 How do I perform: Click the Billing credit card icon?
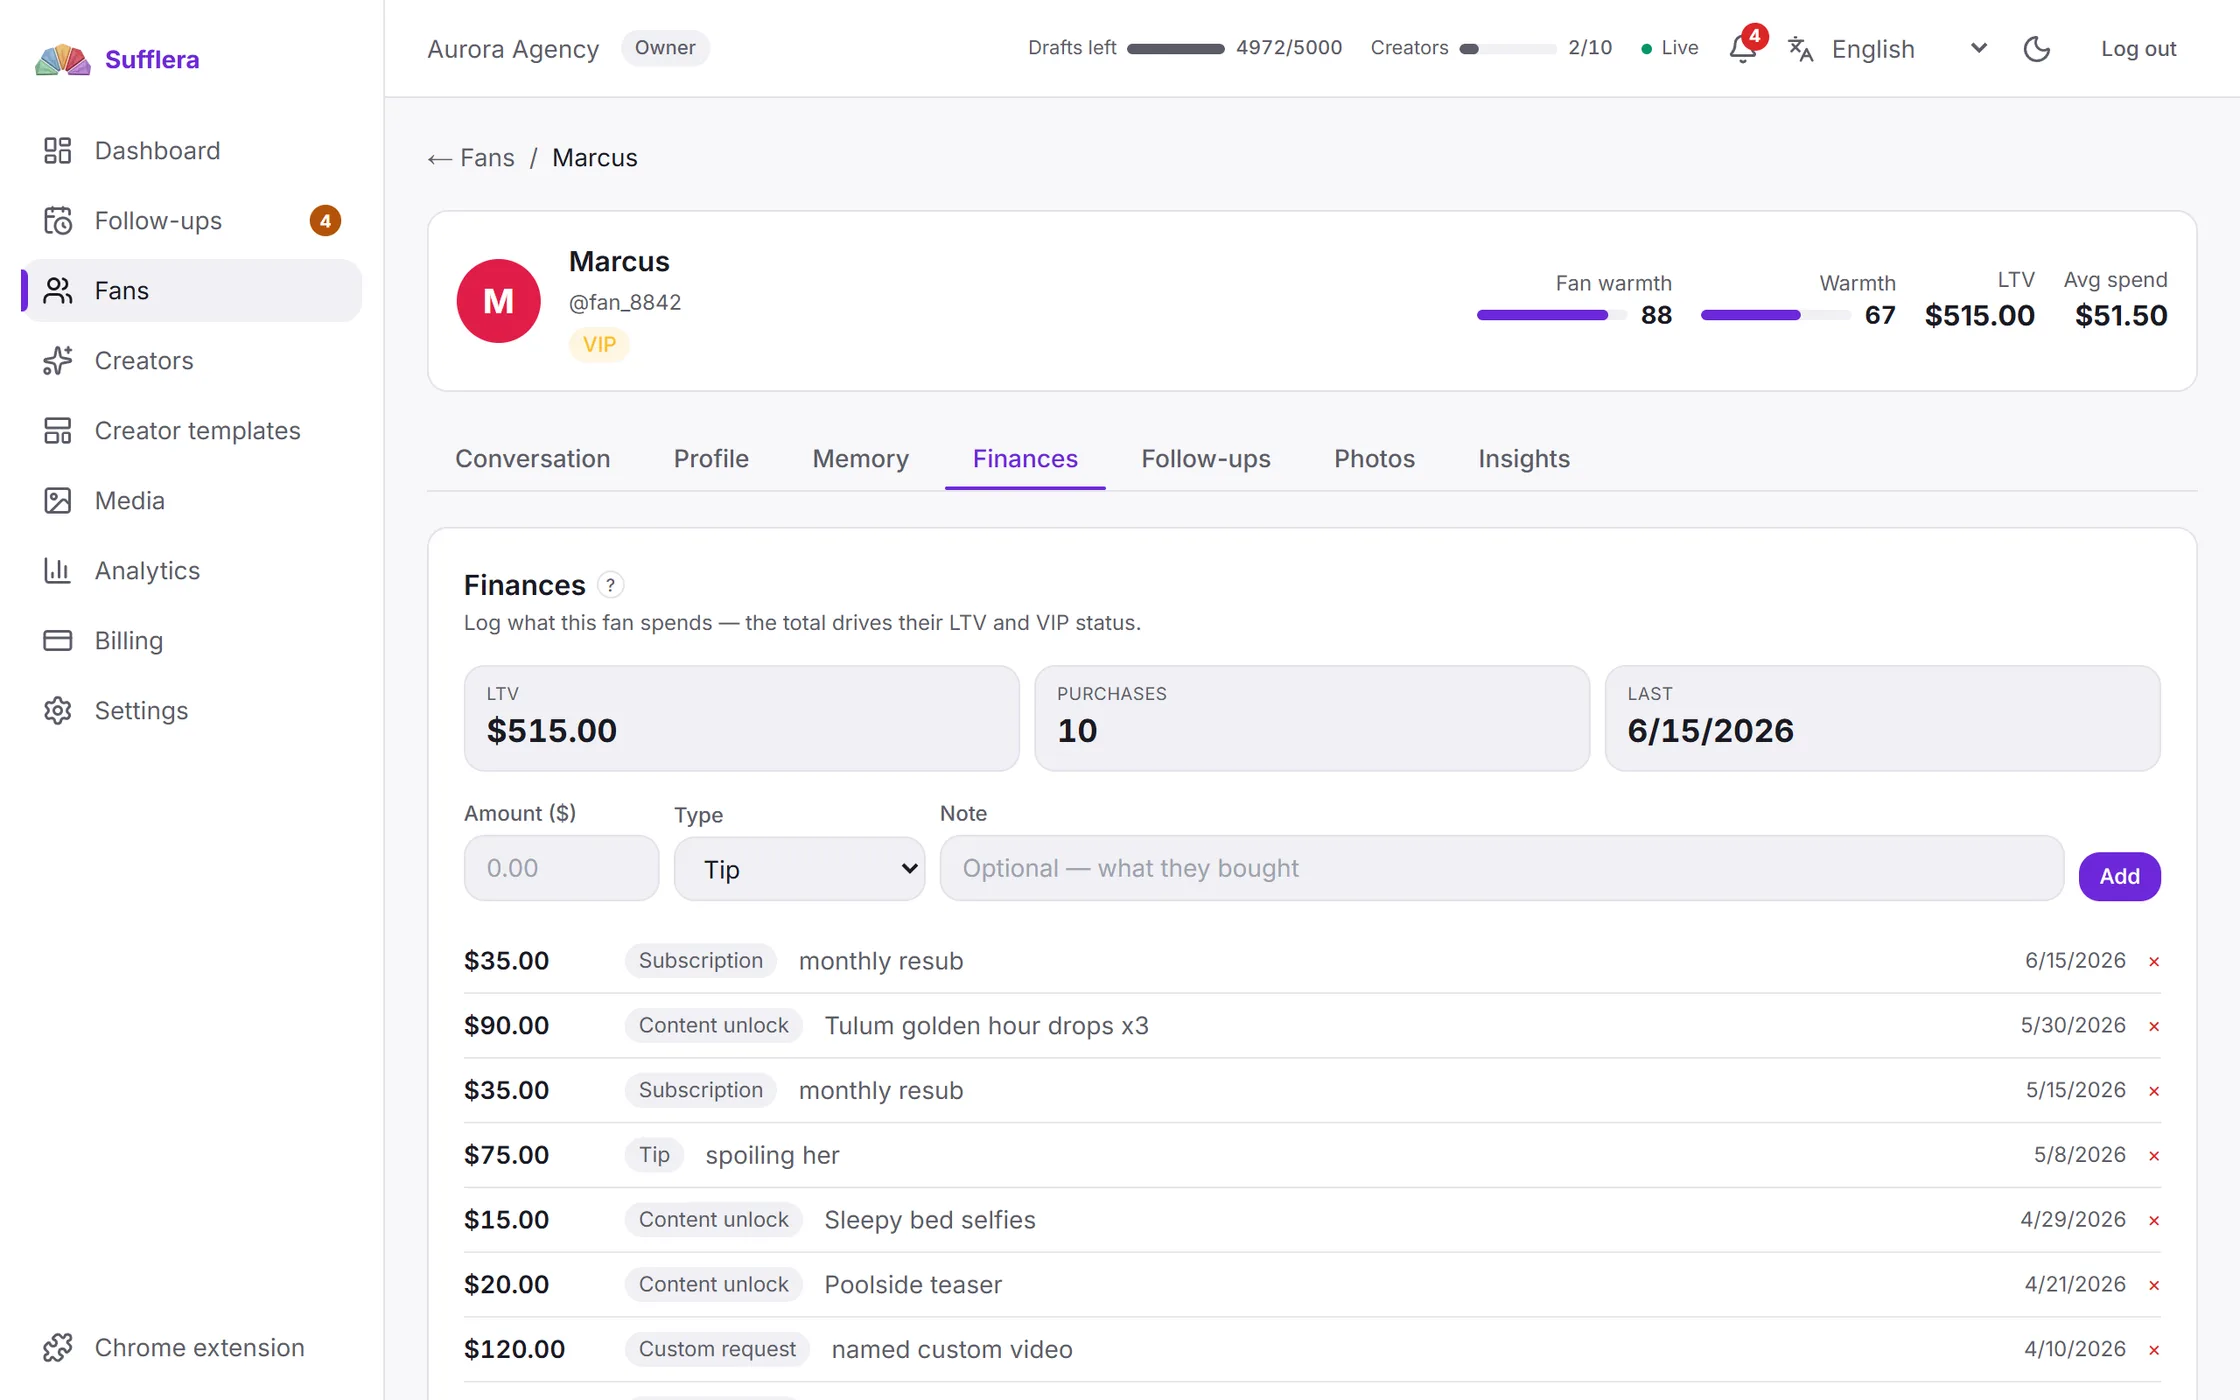click(x=58, y=641)
